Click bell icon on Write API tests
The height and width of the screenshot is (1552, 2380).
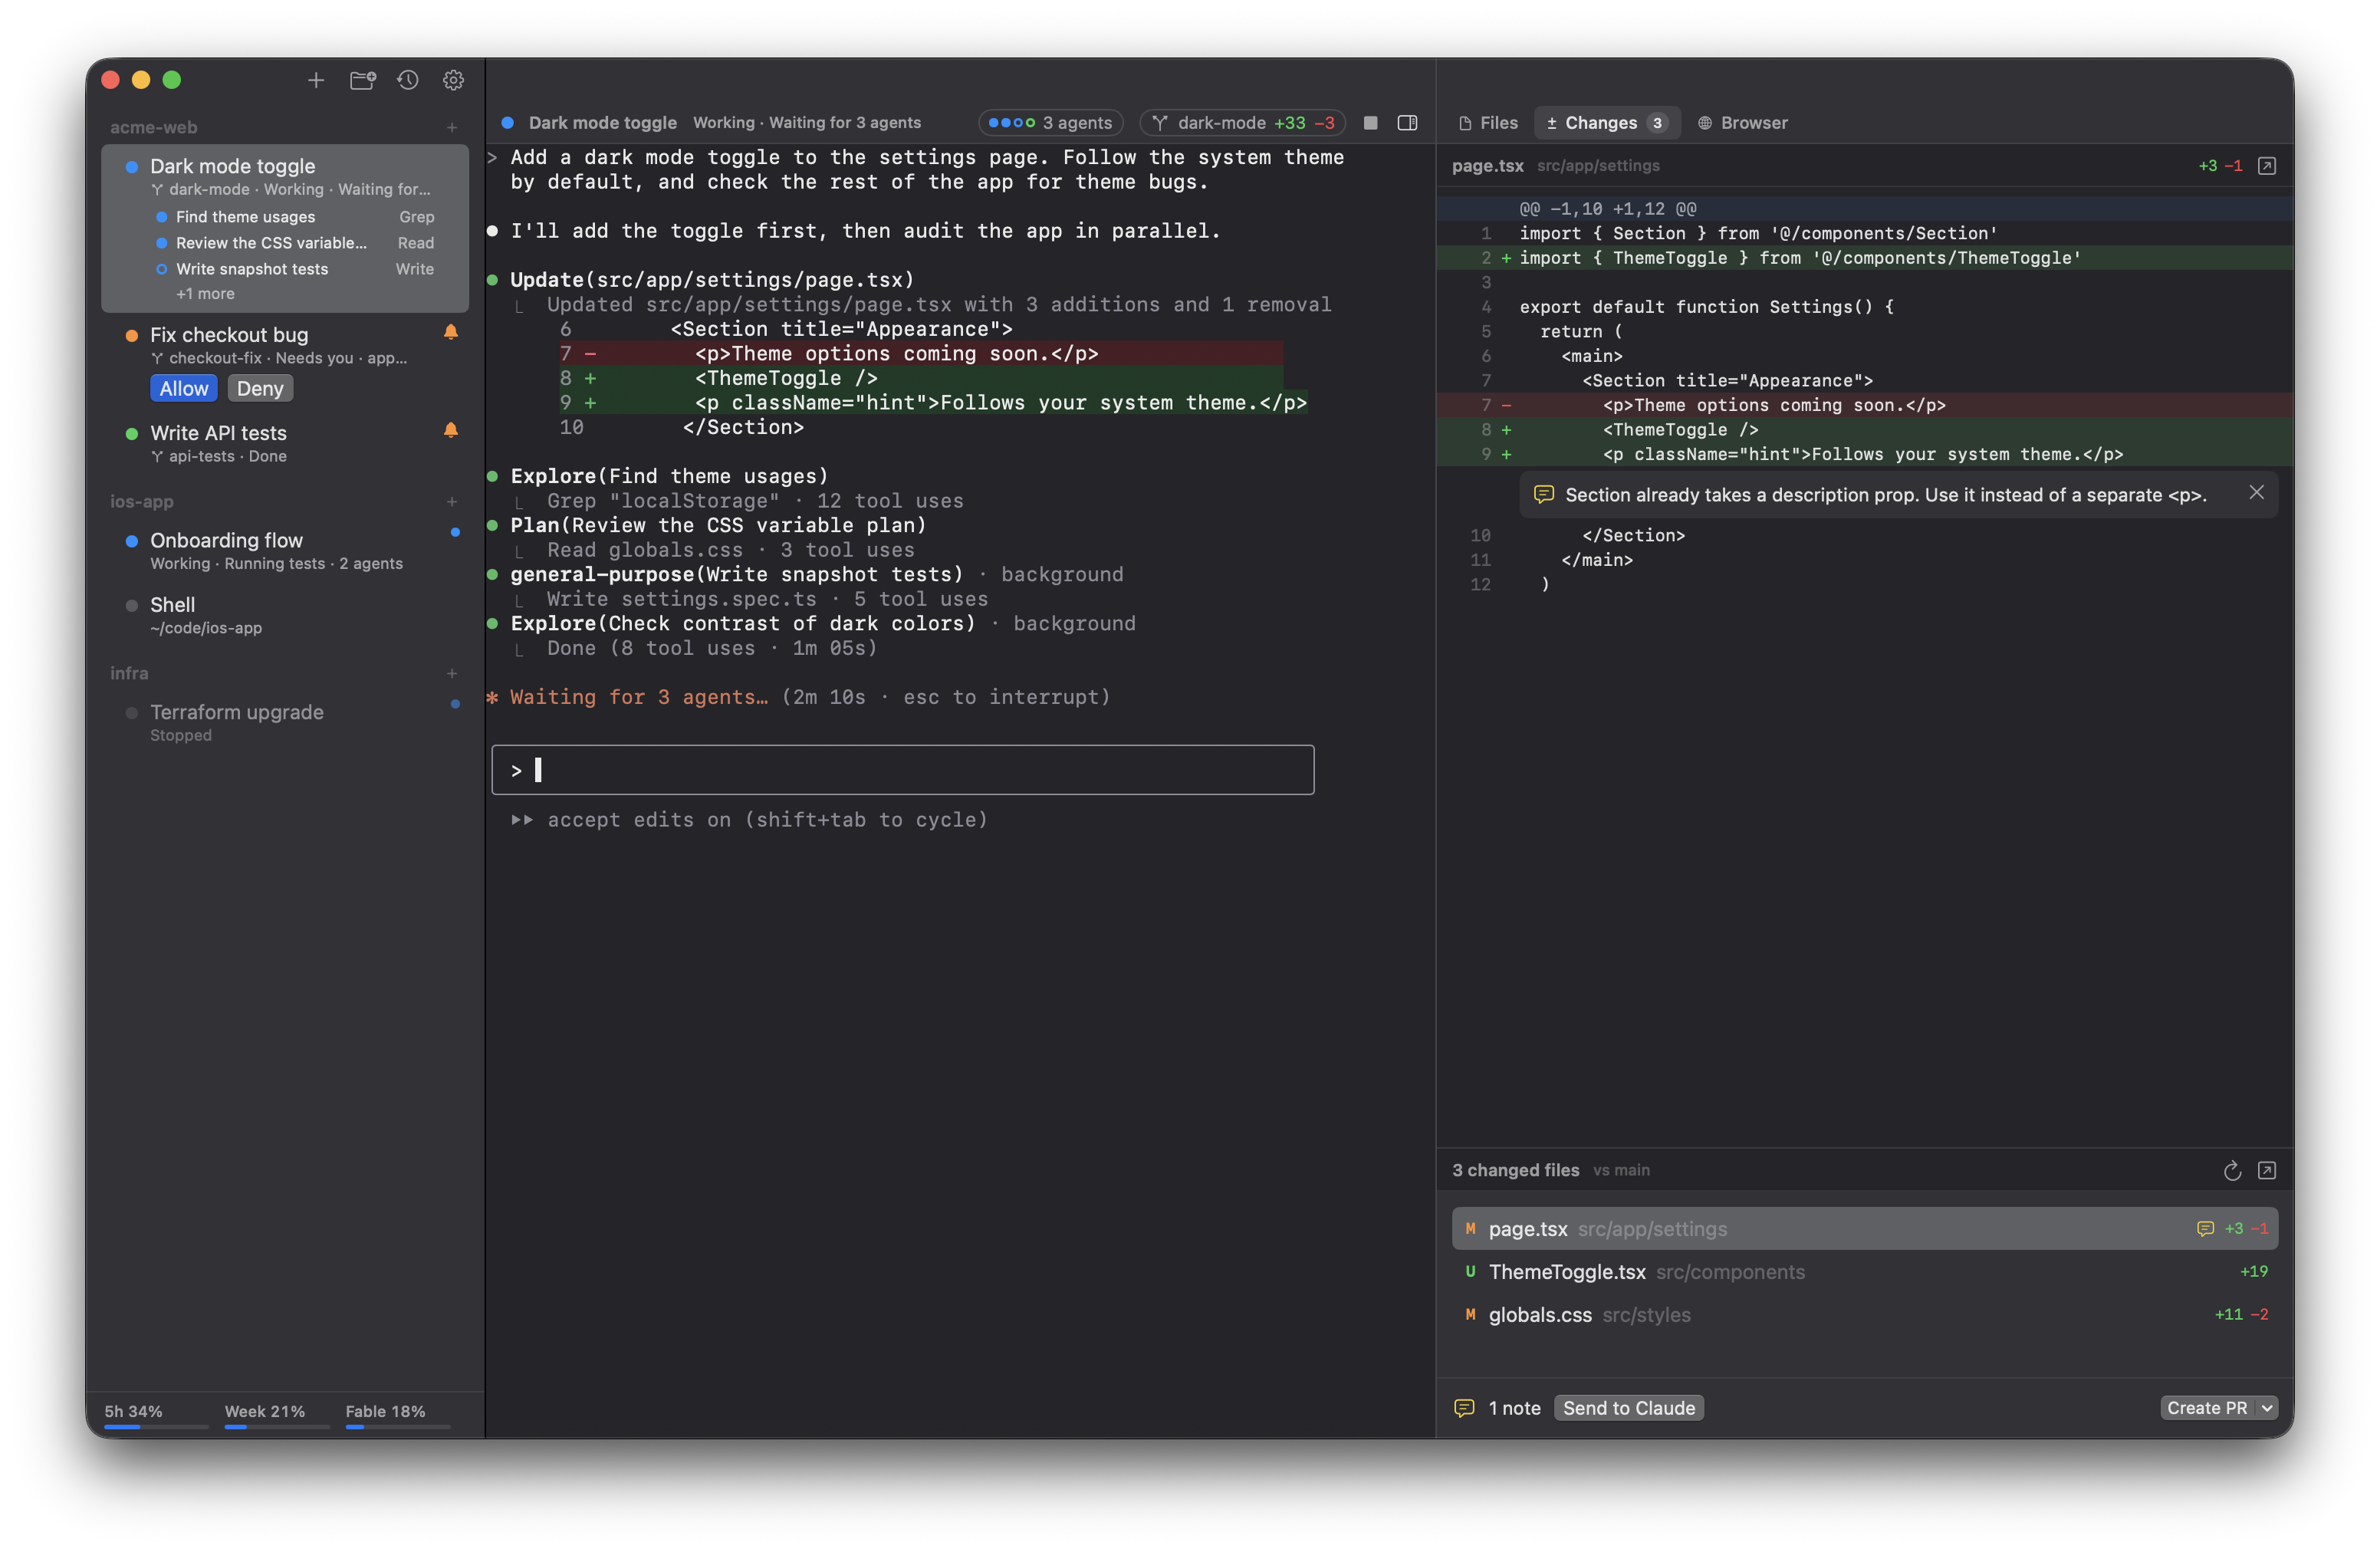pyautogui.click(x=451, y=430)
